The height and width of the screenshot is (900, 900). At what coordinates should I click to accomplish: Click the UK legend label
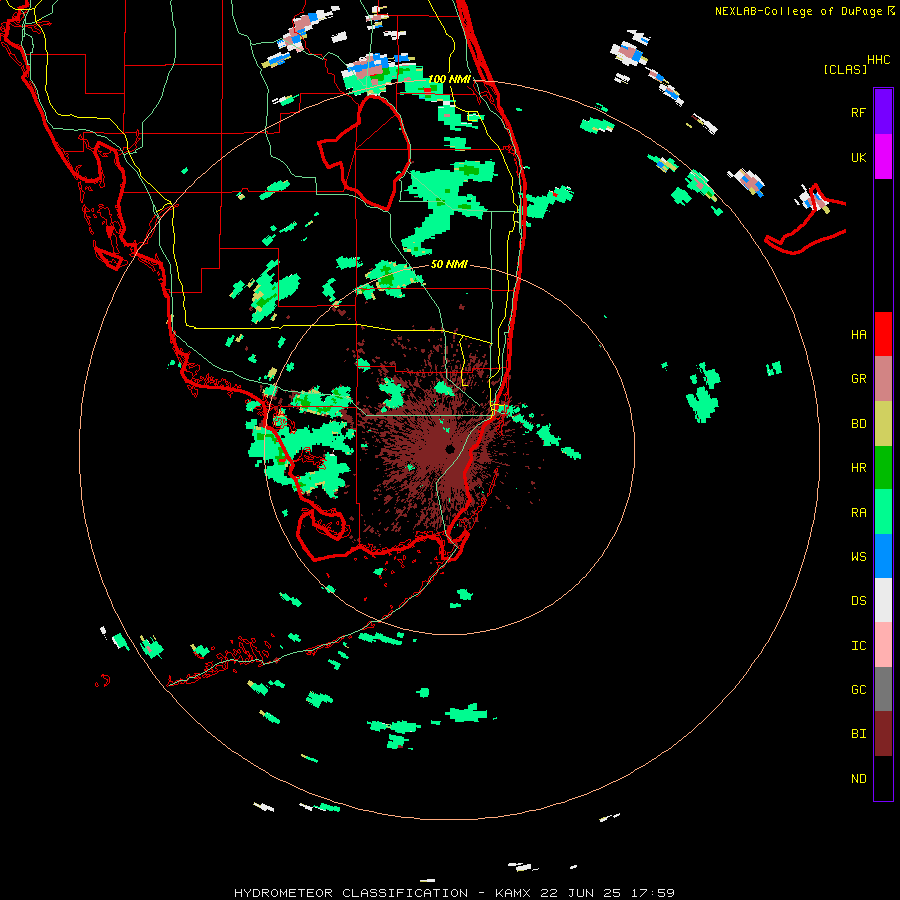click(x=858, y=157)
